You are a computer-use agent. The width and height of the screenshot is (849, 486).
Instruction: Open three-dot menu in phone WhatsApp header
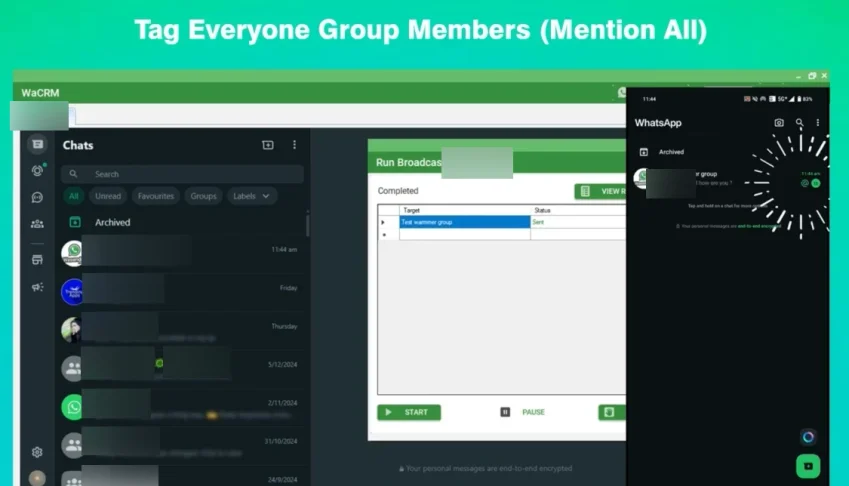tap(818, 123)
